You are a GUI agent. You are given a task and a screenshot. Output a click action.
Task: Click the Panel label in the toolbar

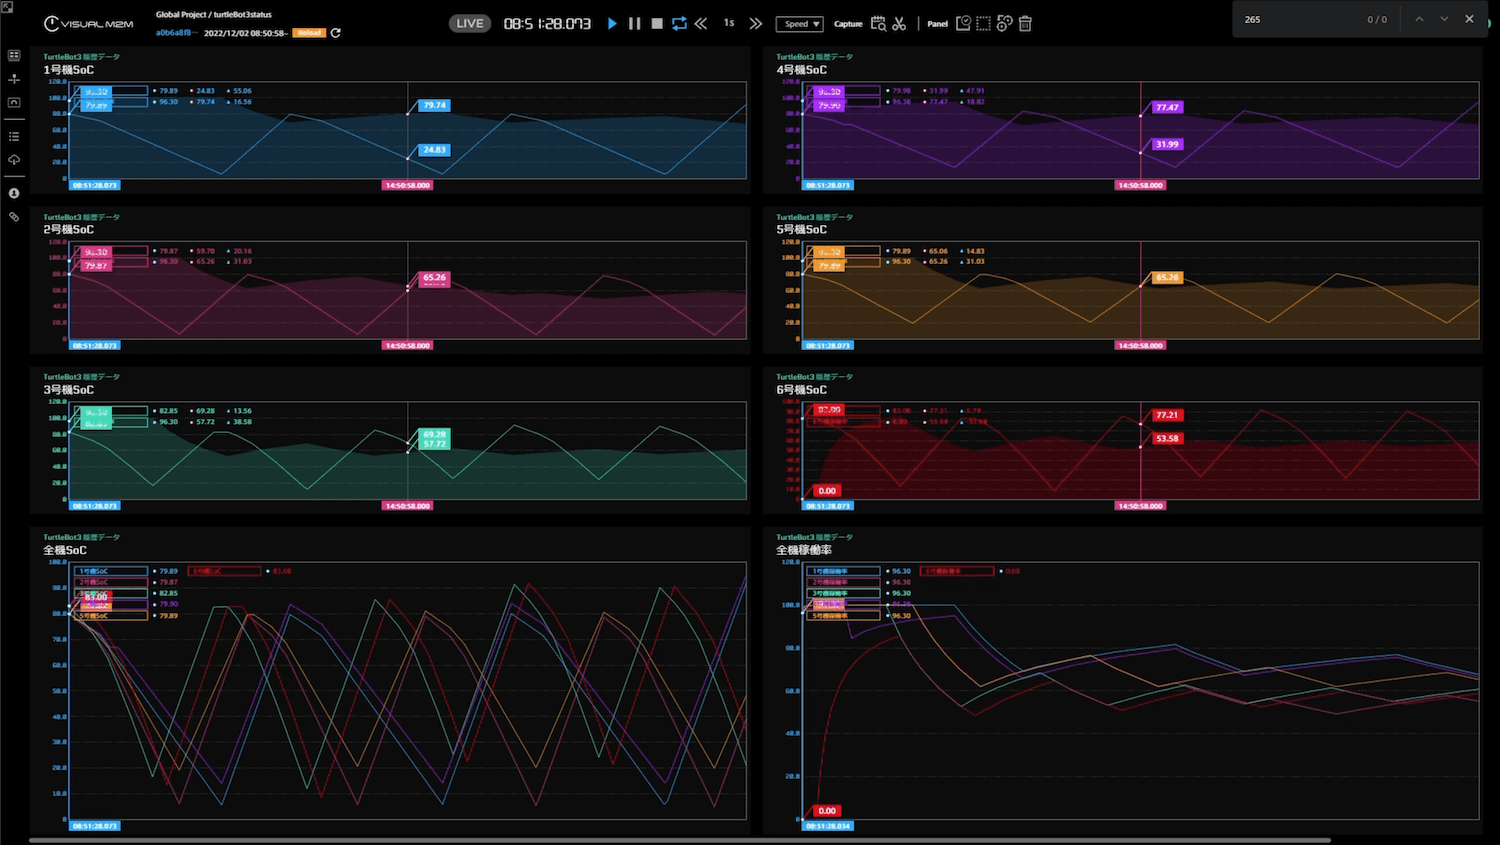pos(937,24)
